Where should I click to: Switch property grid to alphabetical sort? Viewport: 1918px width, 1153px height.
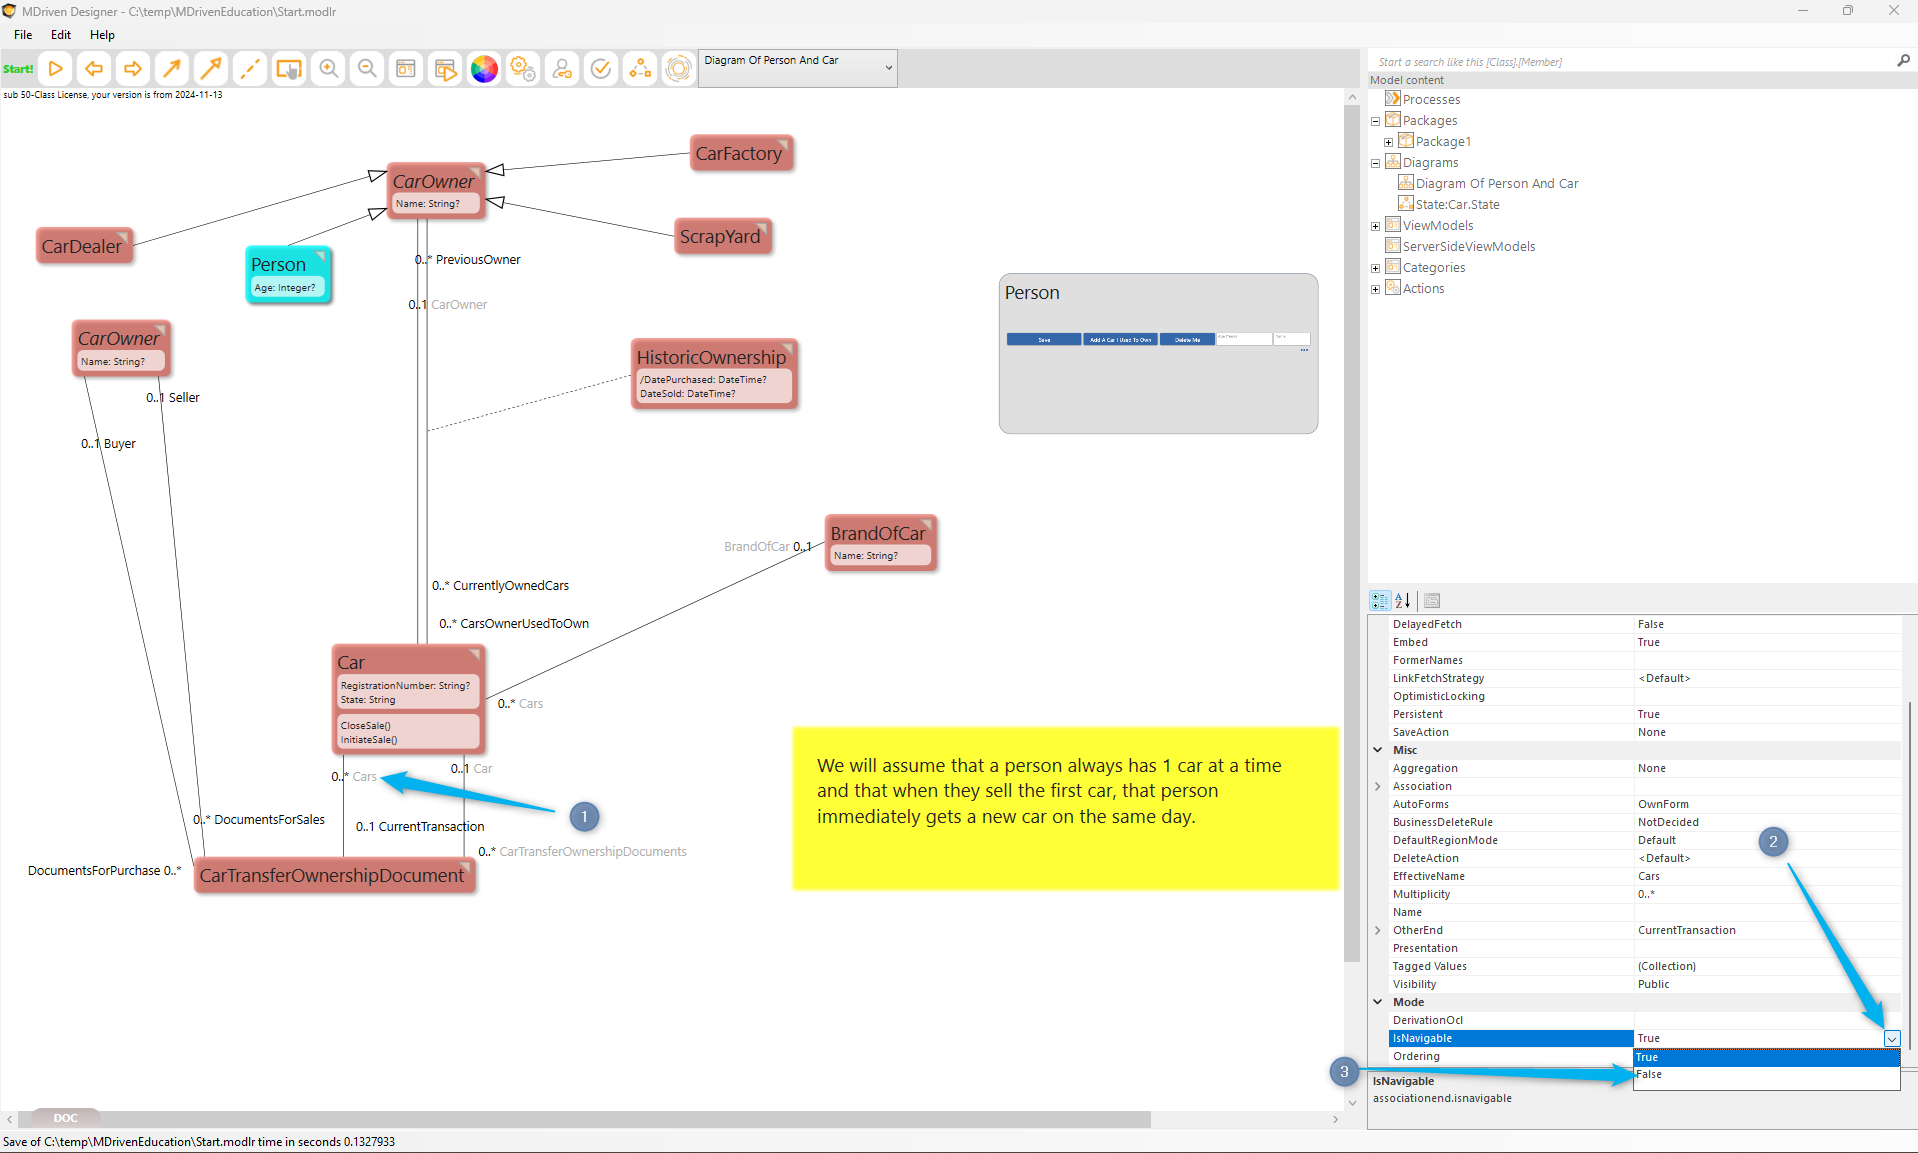click(x=1403, y=601)
